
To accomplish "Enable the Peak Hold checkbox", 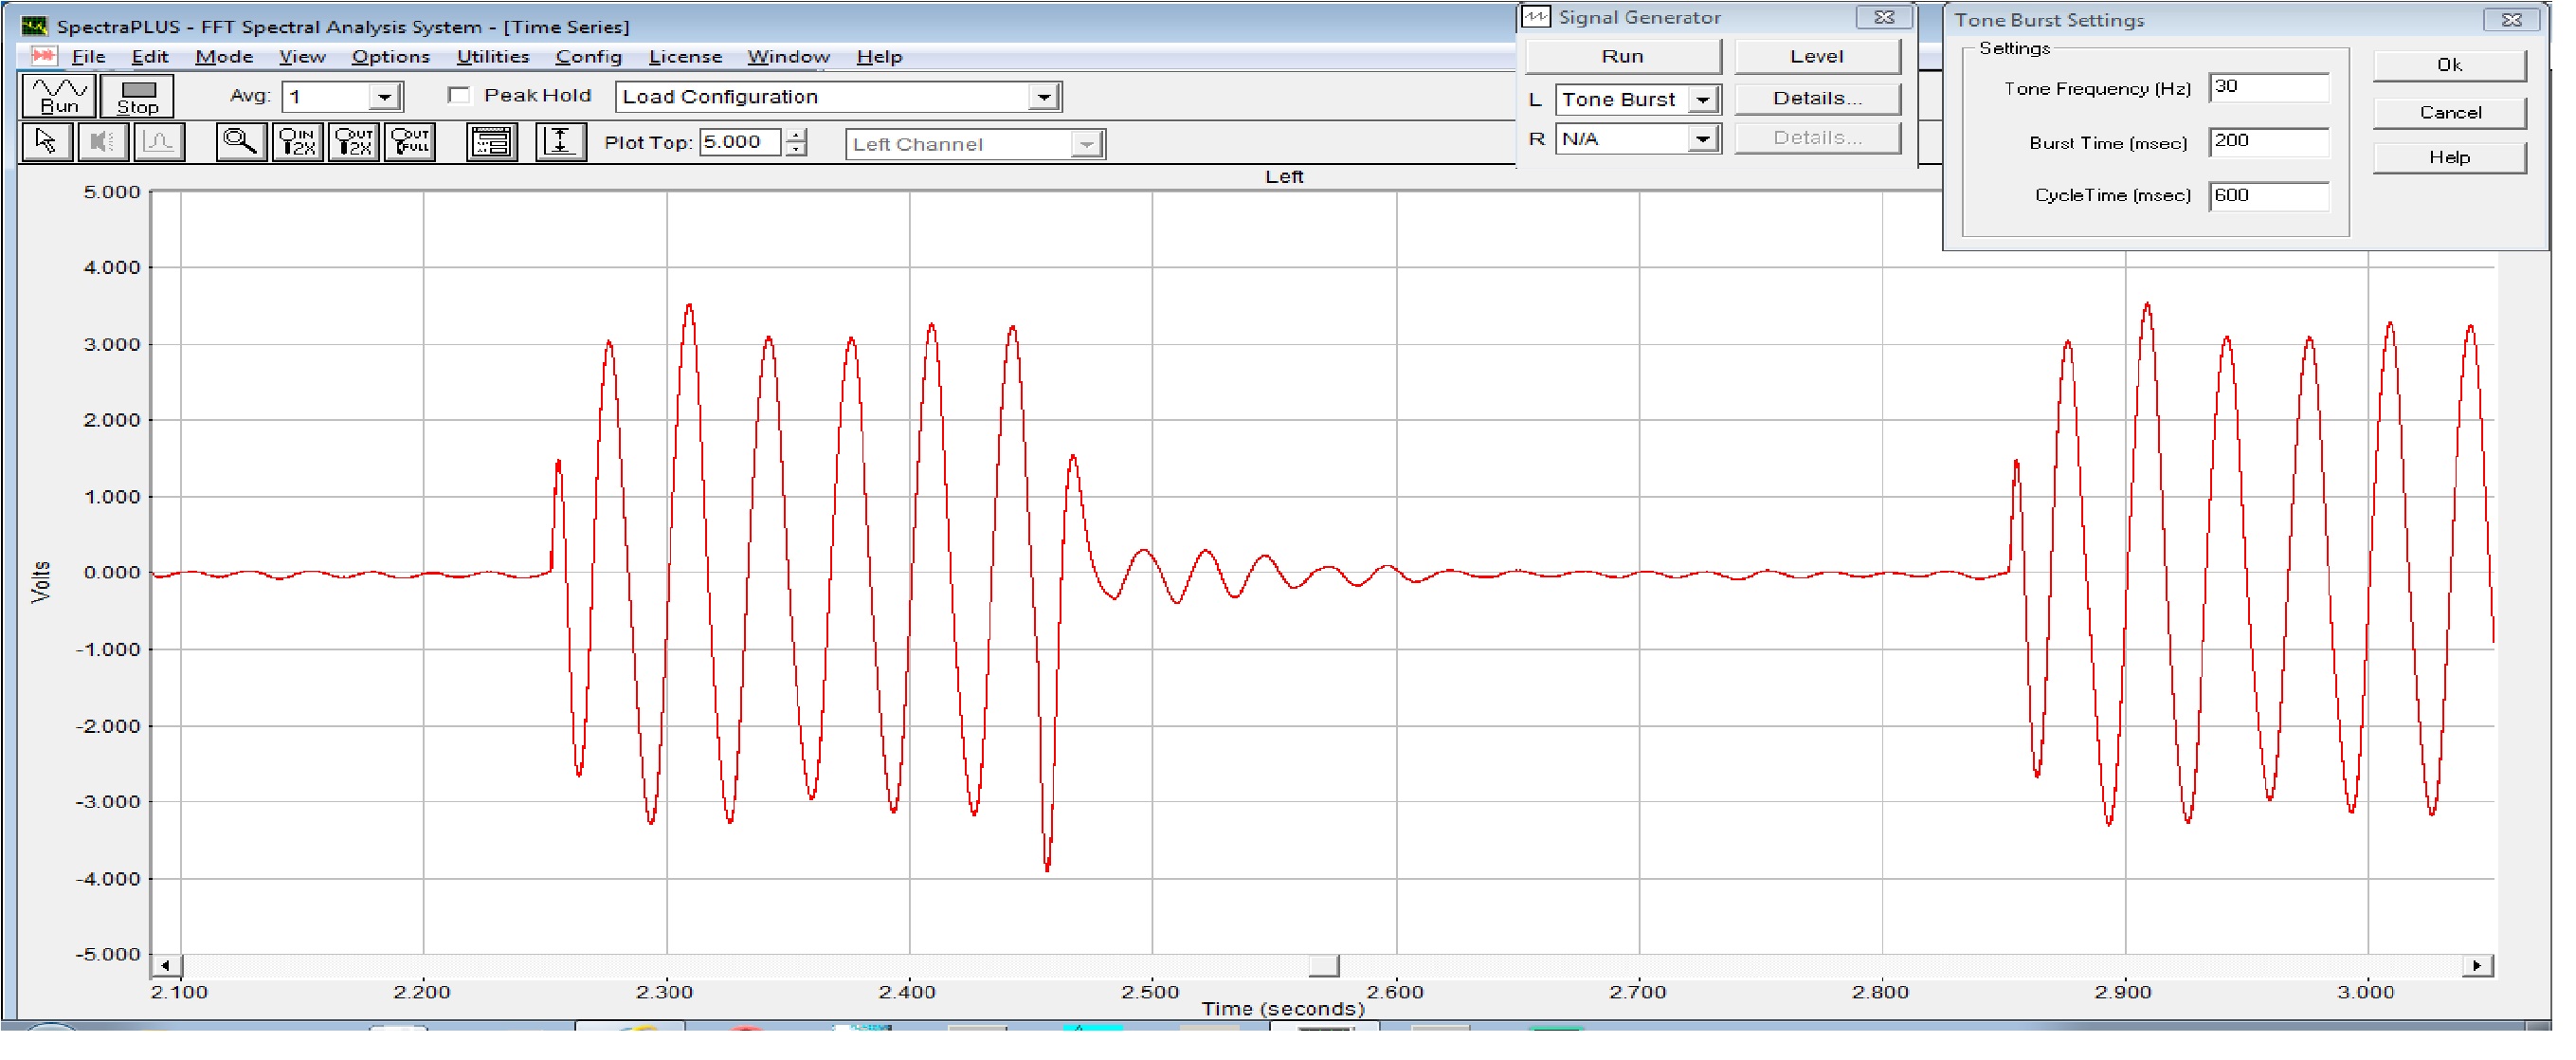I will click(x=459, y=95).
